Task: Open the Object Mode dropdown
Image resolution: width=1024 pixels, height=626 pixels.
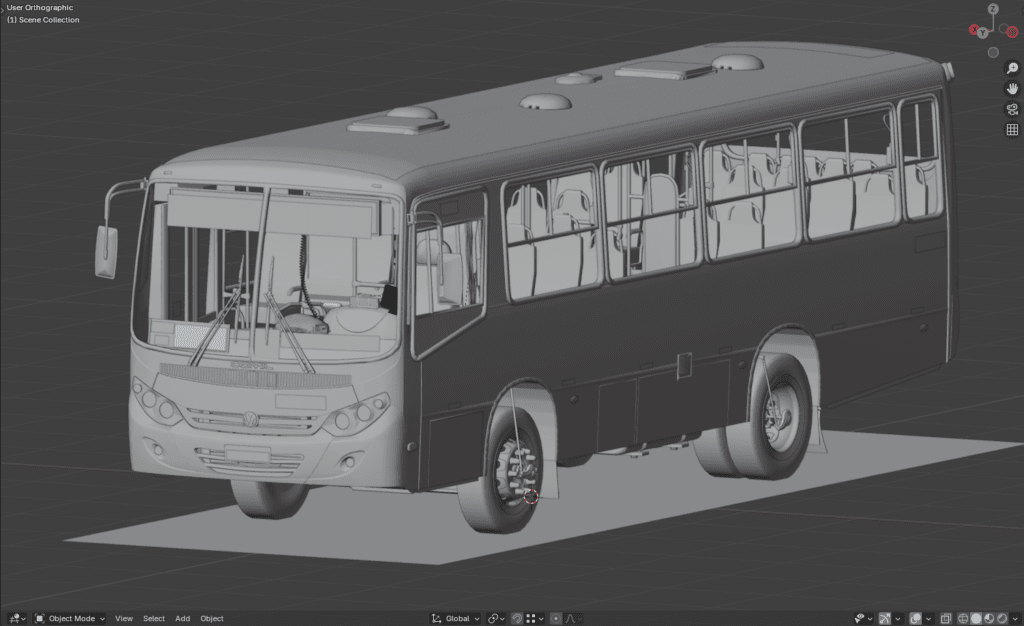Action: [70, 618]
